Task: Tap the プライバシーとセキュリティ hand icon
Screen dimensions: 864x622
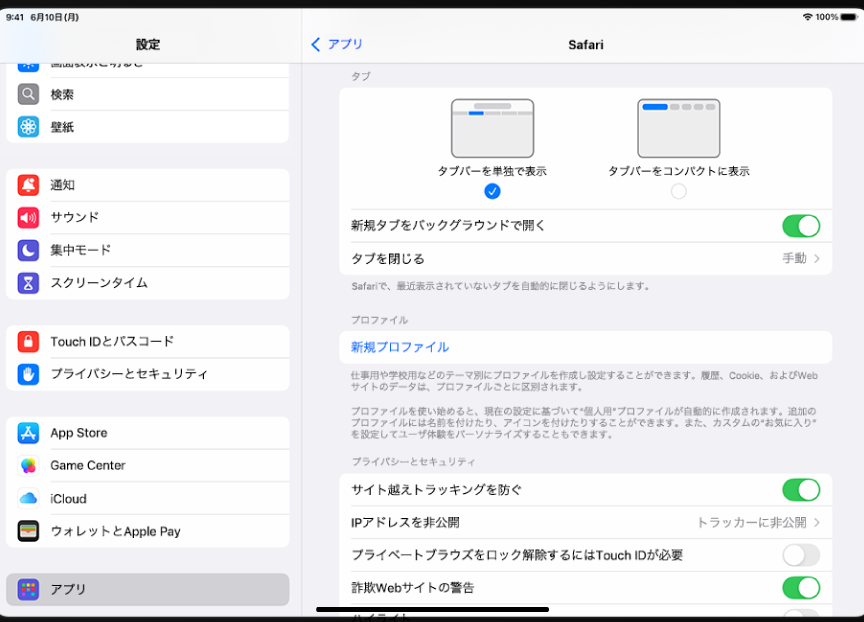Action: (x=28, y=374)
